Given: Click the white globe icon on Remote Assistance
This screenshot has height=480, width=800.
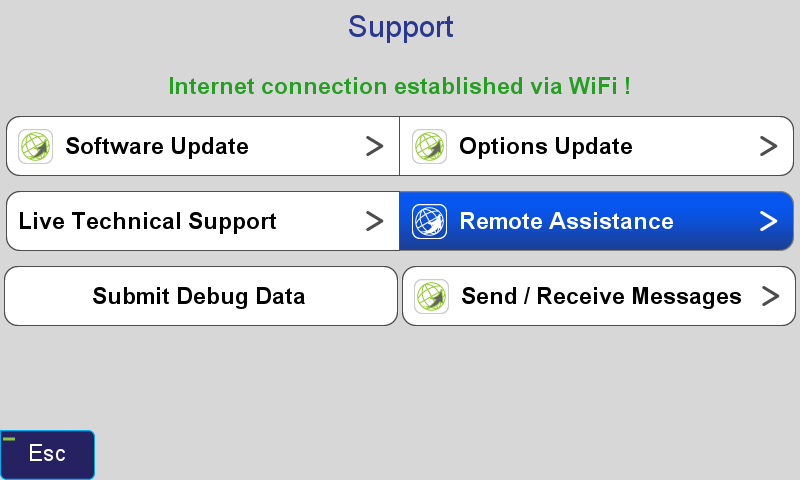Looking at the screenshot, I should (430, 221).
